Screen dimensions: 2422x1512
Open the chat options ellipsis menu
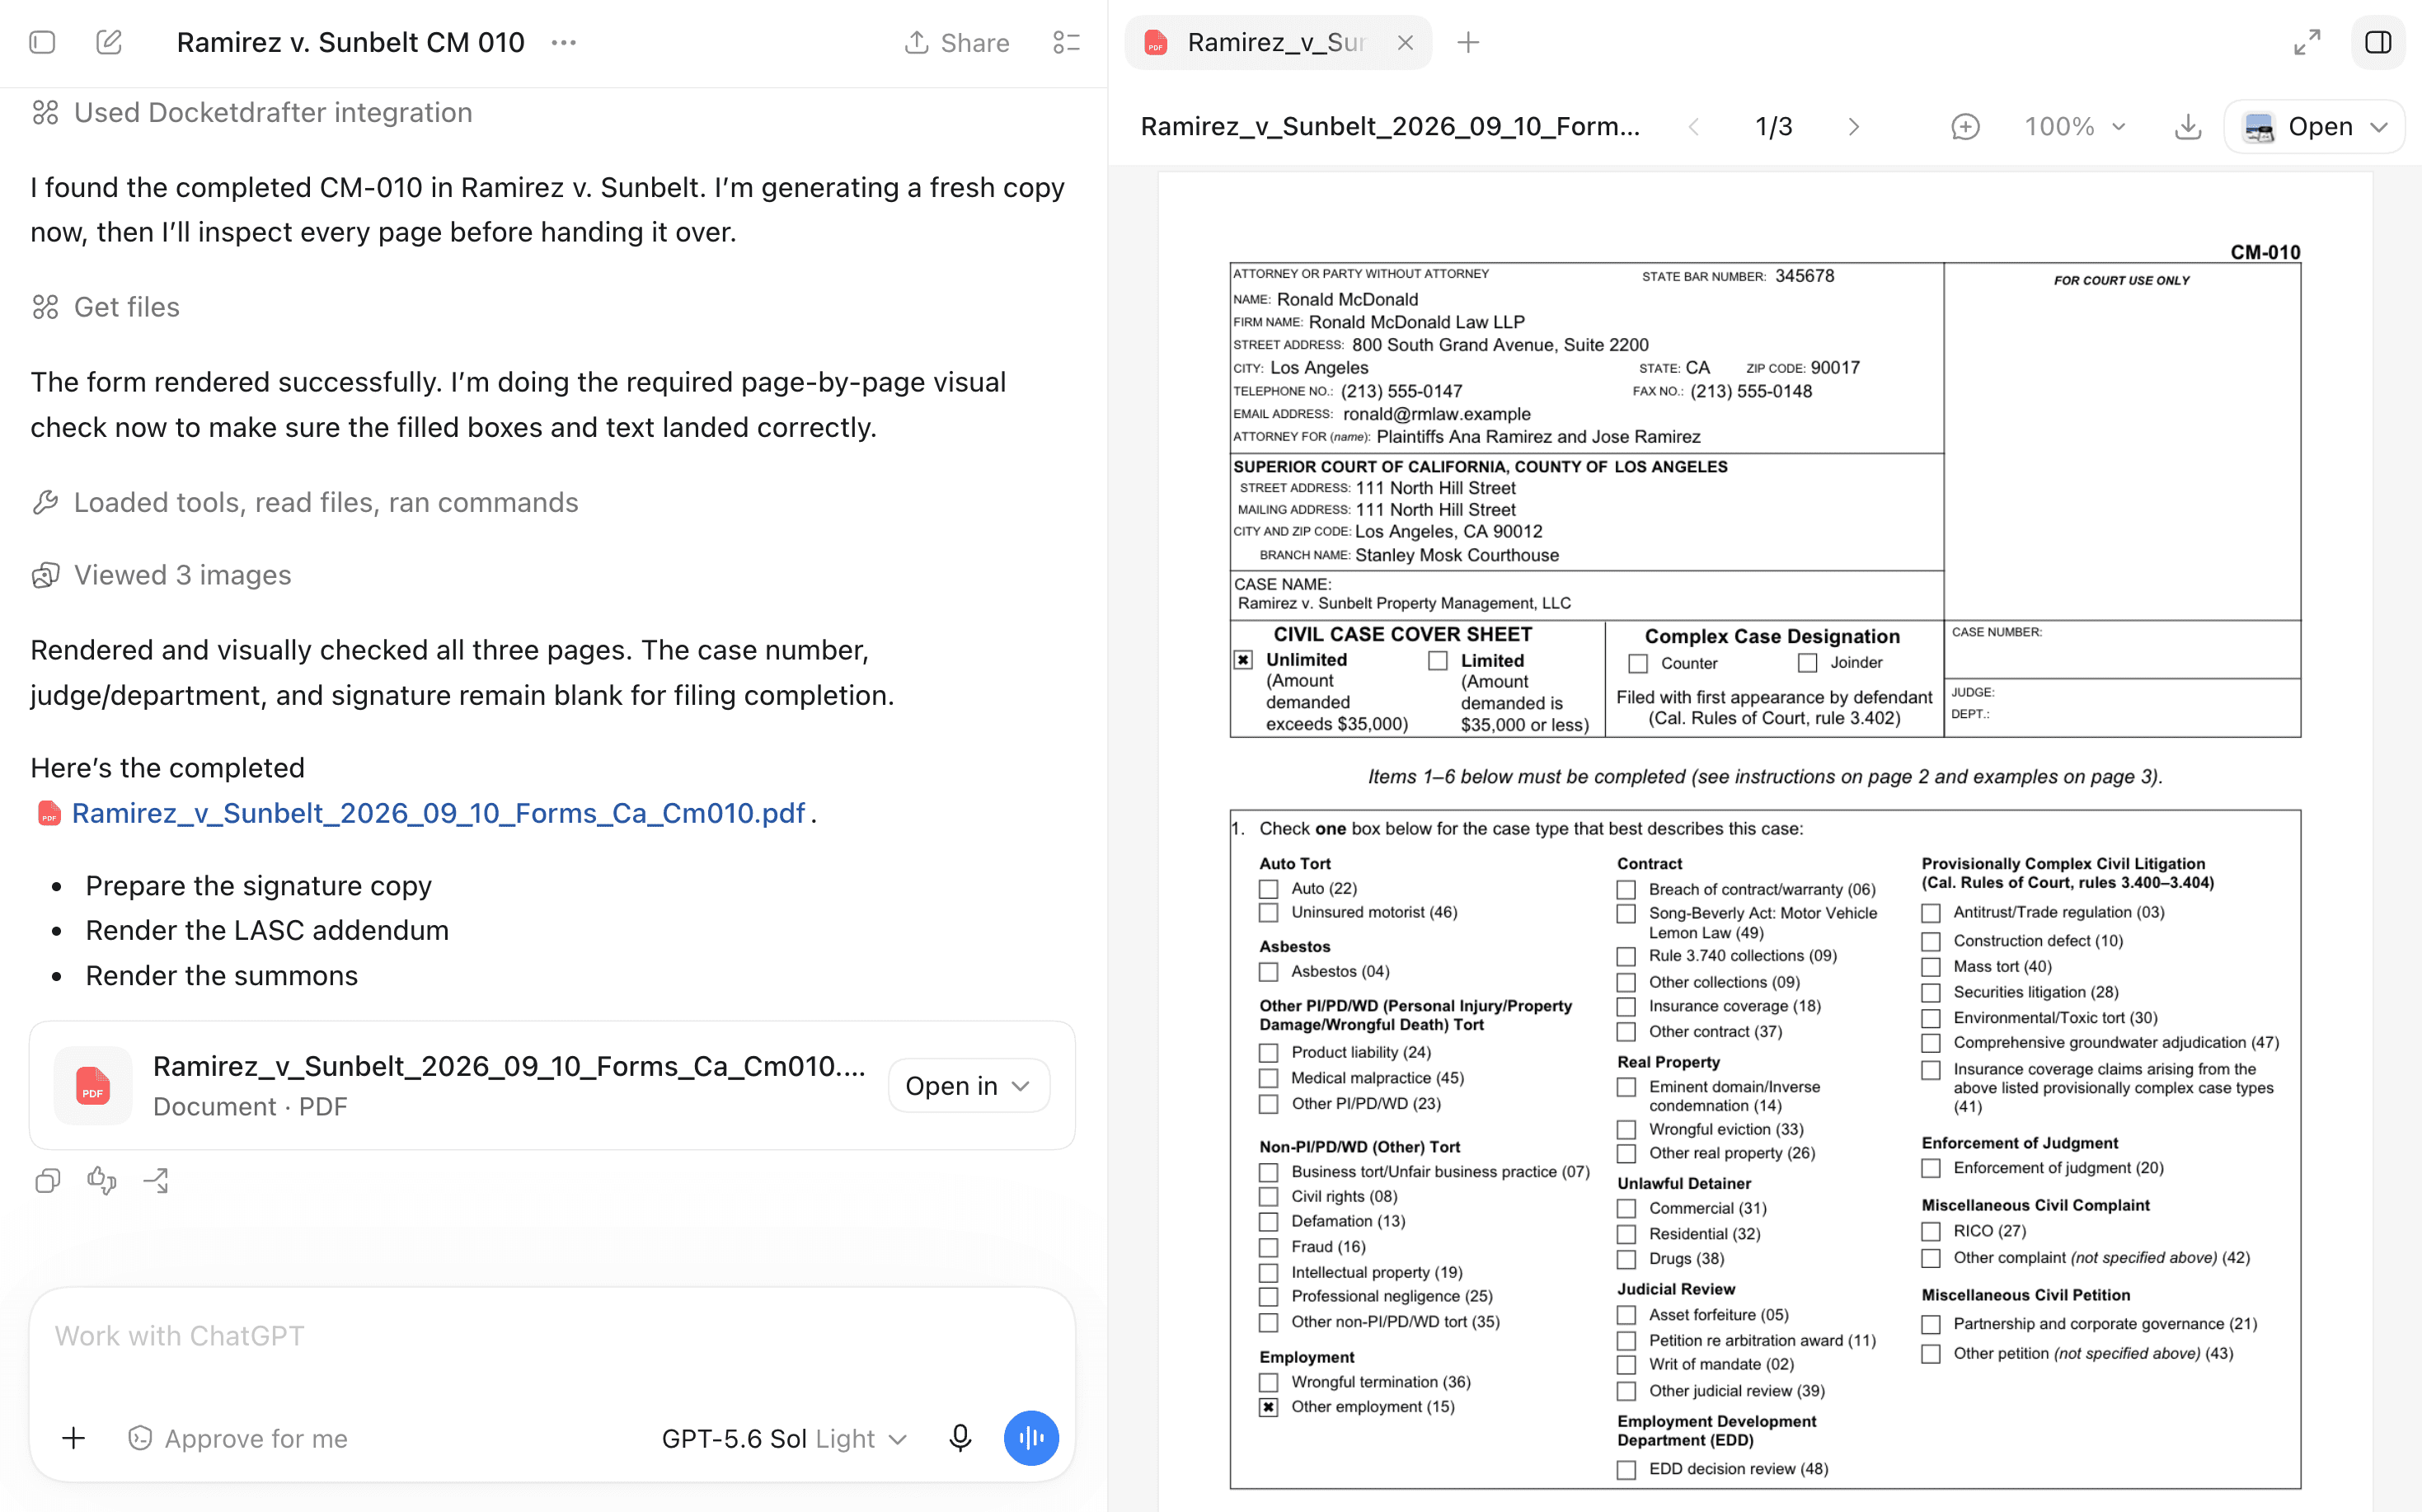pyautogui.click(x=564, y=42)
